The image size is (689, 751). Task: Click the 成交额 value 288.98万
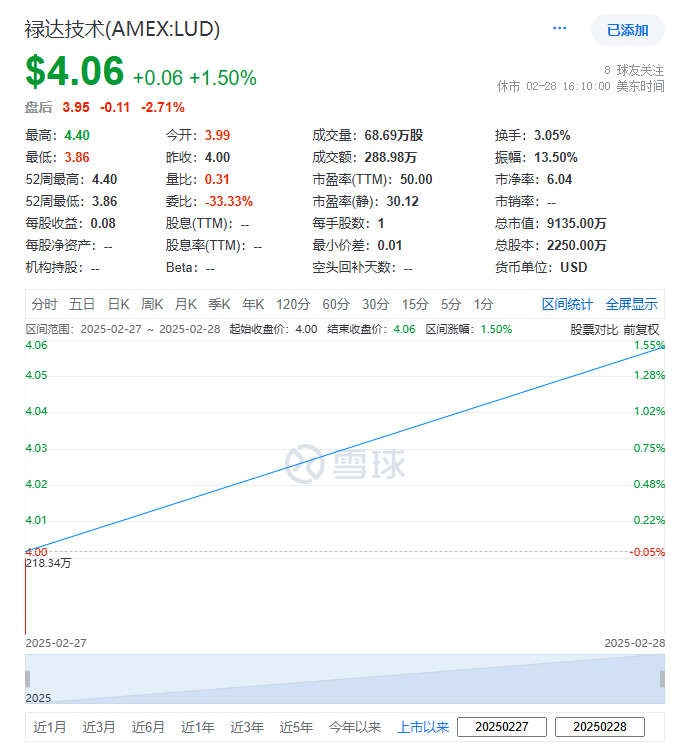click(390, 158)
